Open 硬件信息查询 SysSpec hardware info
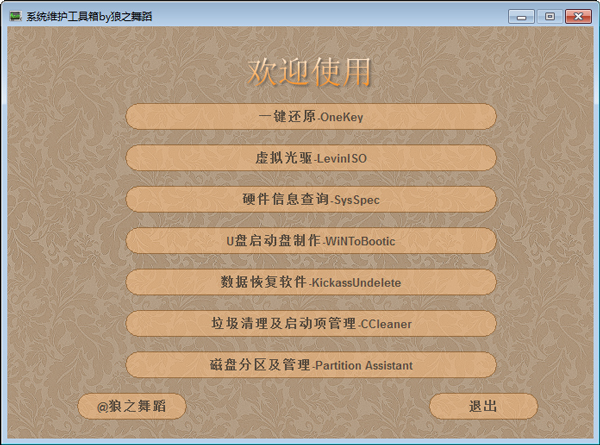Screen dimensions: 600x445 pyautogui.click(x=311, y=199)
